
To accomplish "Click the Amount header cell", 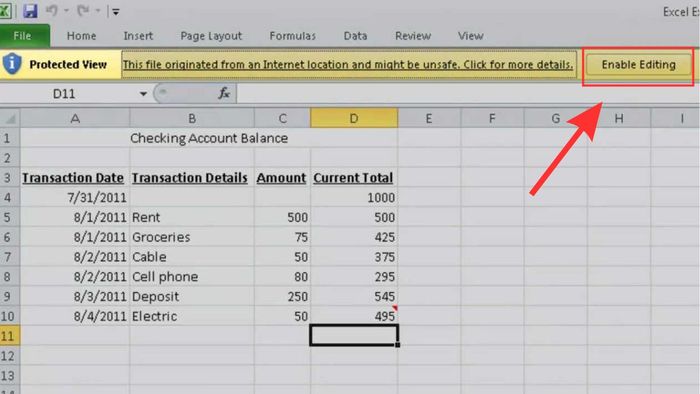I will [x=283, y=178].
